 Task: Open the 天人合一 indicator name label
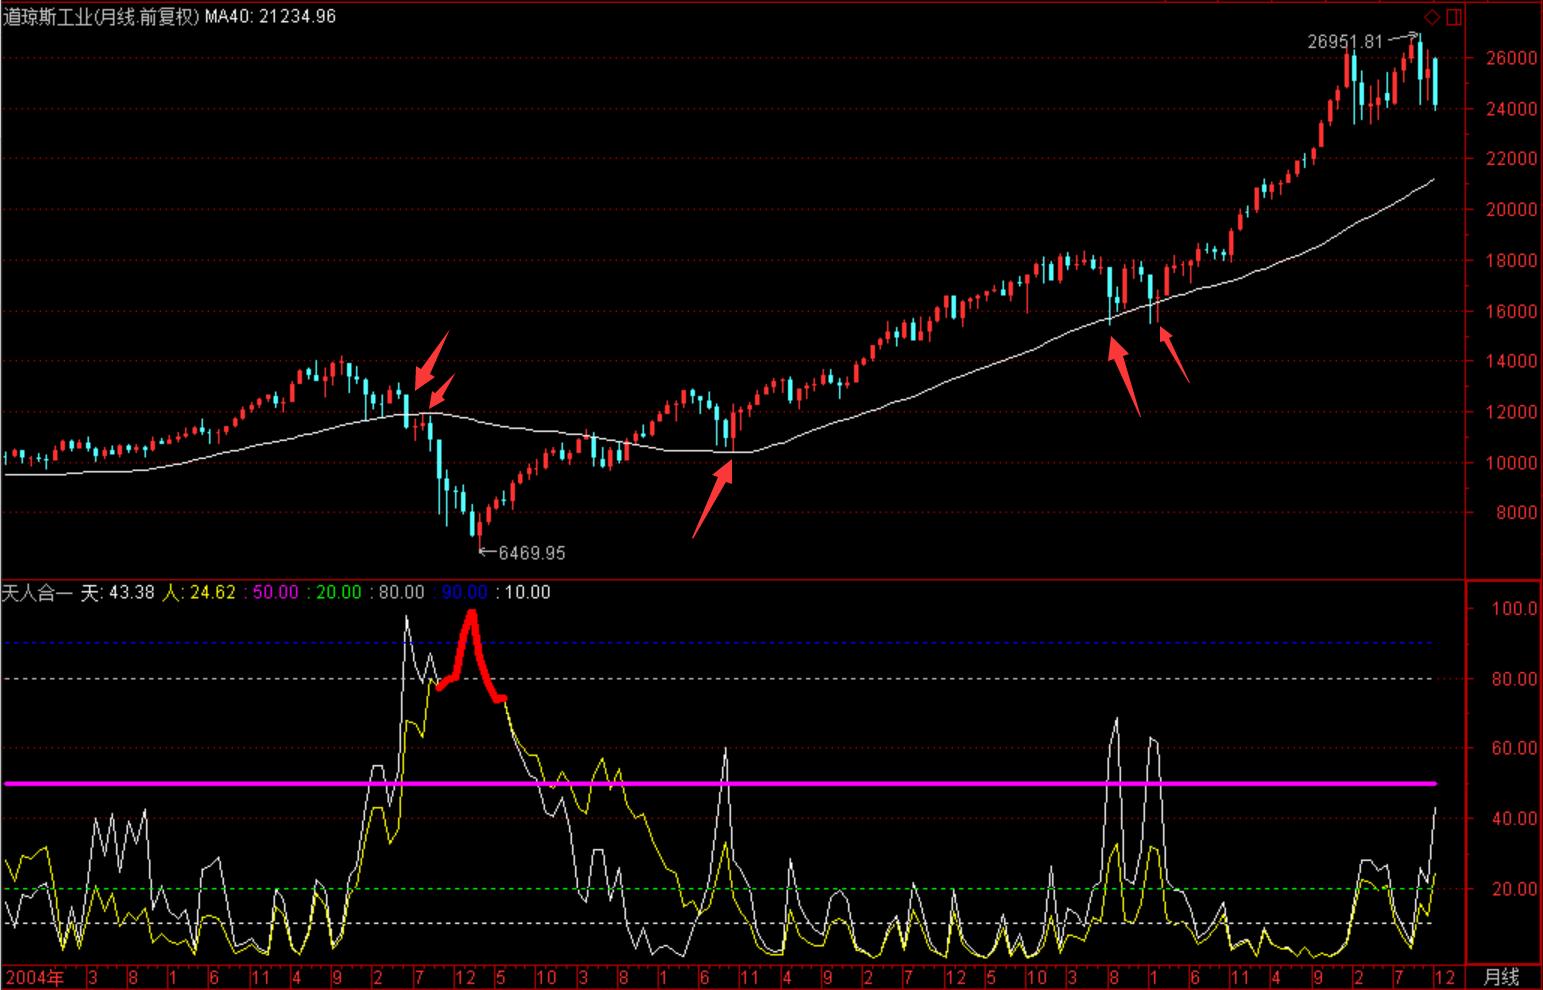pos(37,592)
